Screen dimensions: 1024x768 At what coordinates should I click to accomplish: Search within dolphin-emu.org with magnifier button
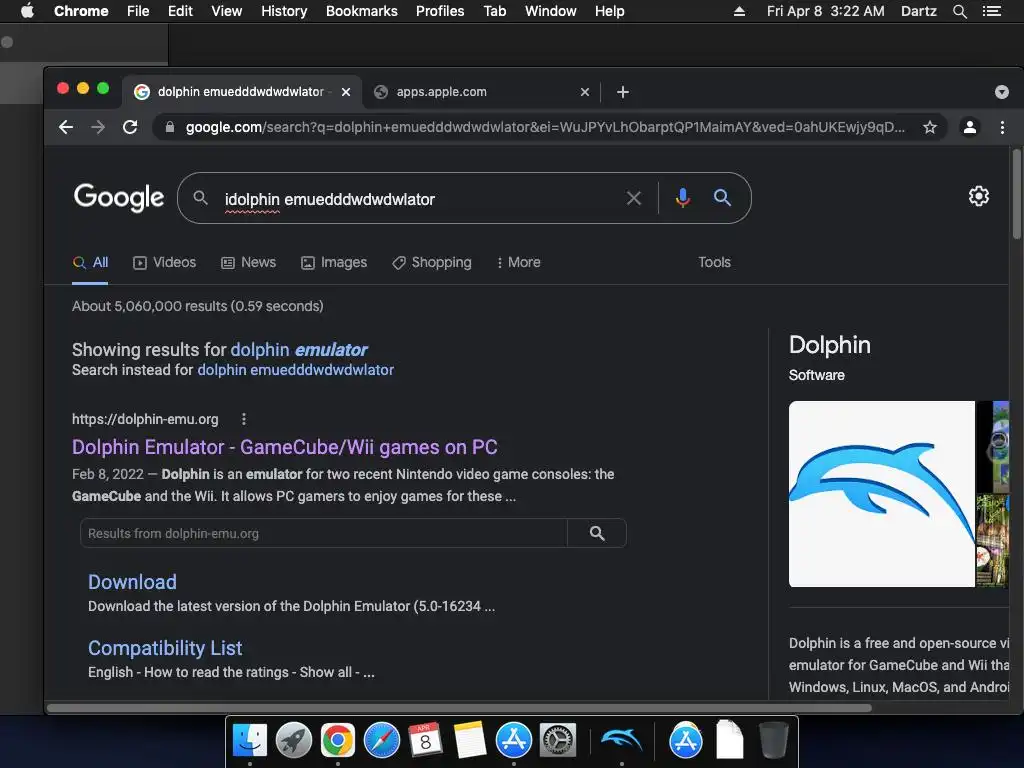point(597,533)
